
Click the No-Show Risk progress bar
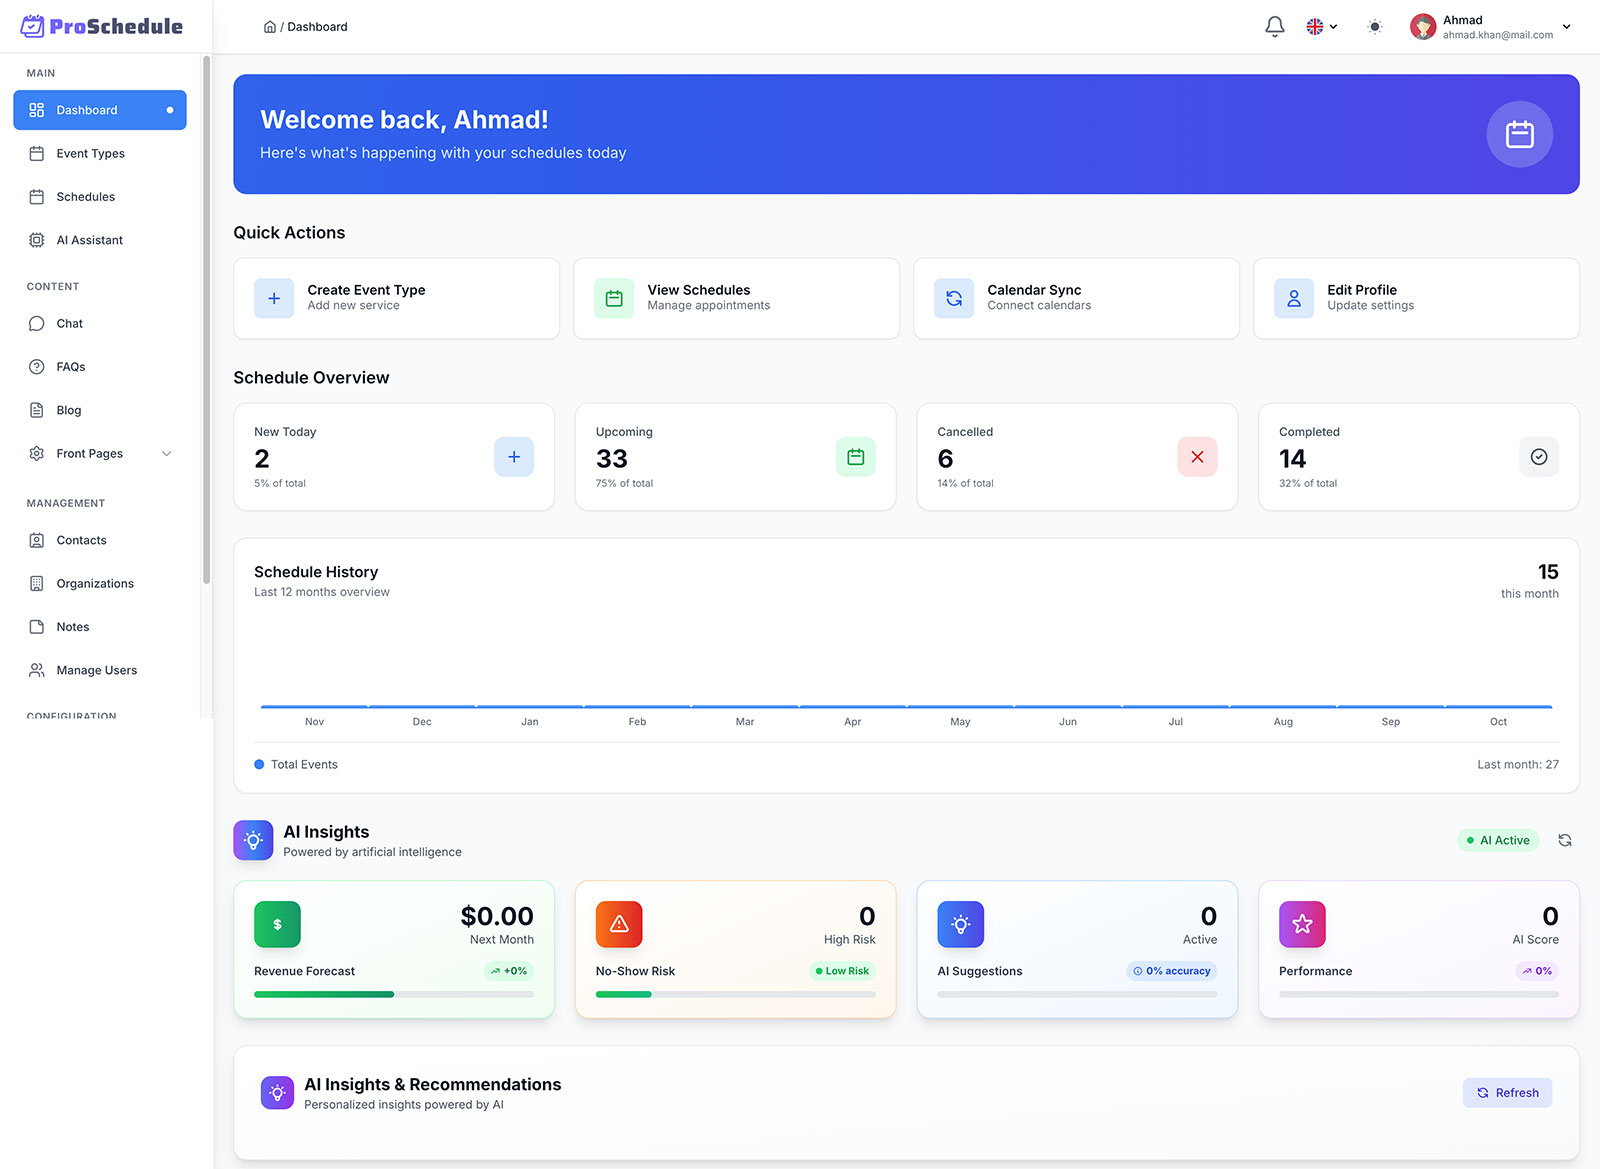(736, 994)
